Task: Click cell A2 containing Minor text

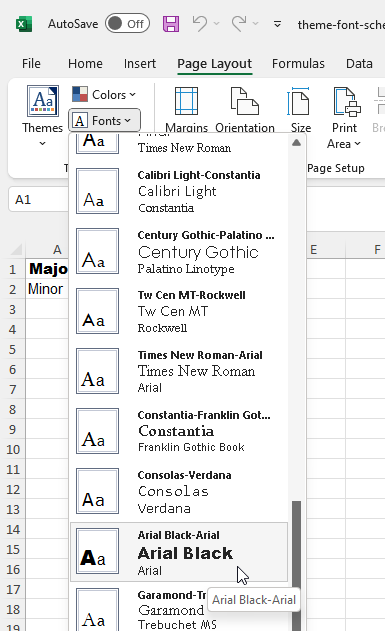Action: tap(47, 289)
